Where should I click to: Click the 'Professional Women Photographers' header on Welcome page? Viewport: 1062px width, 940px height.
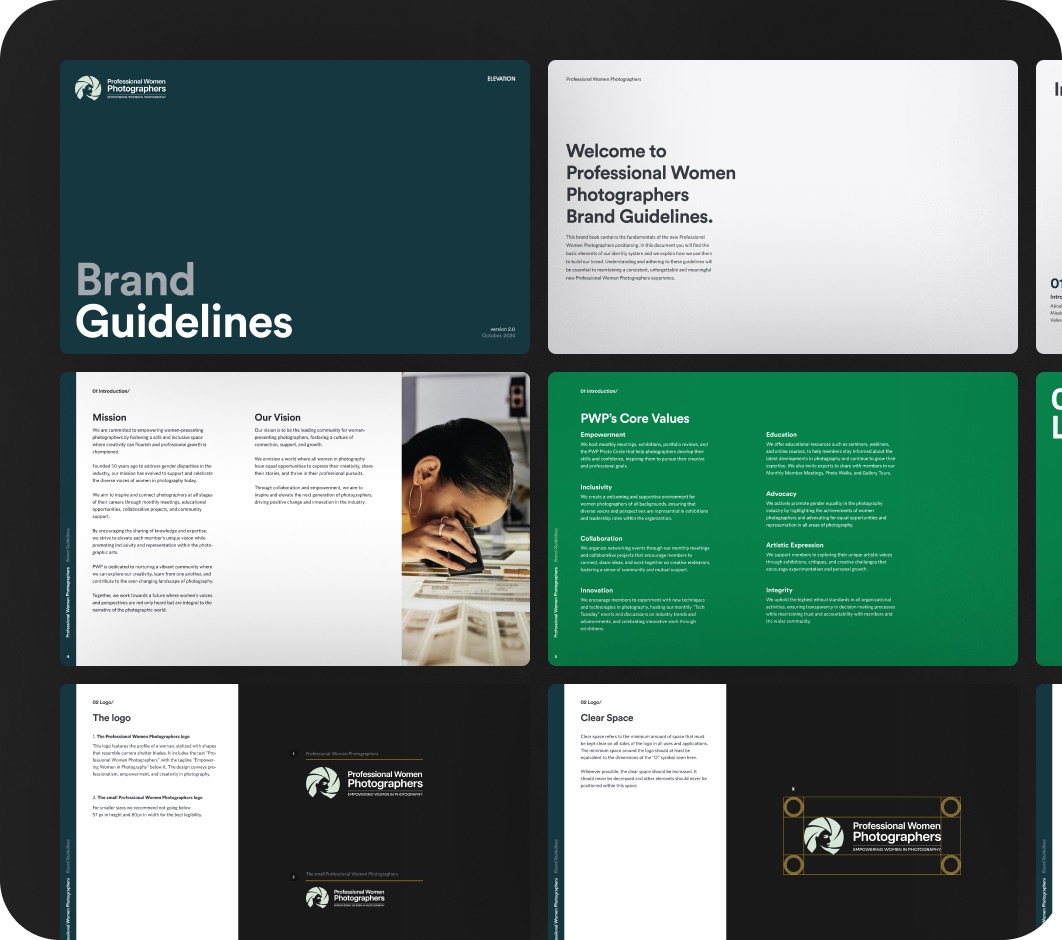(603, 79)
